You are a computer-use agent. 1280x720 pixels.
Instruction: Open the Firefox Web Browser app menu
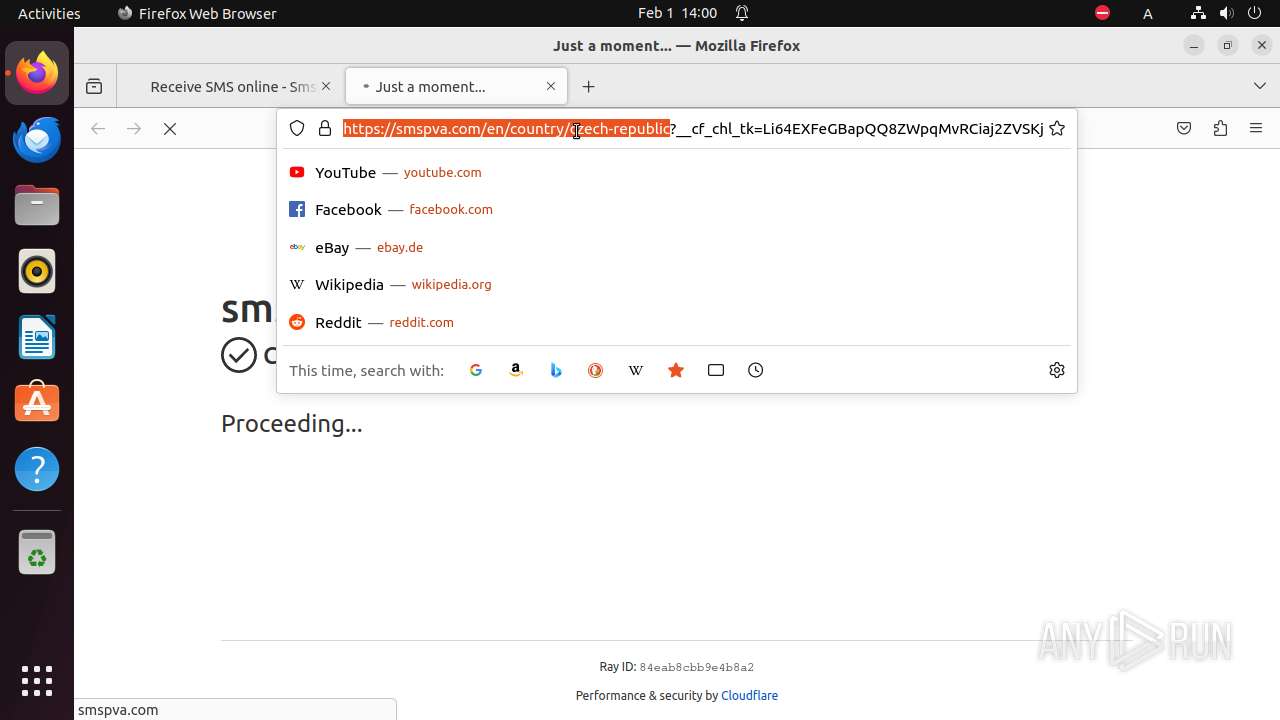197,13
